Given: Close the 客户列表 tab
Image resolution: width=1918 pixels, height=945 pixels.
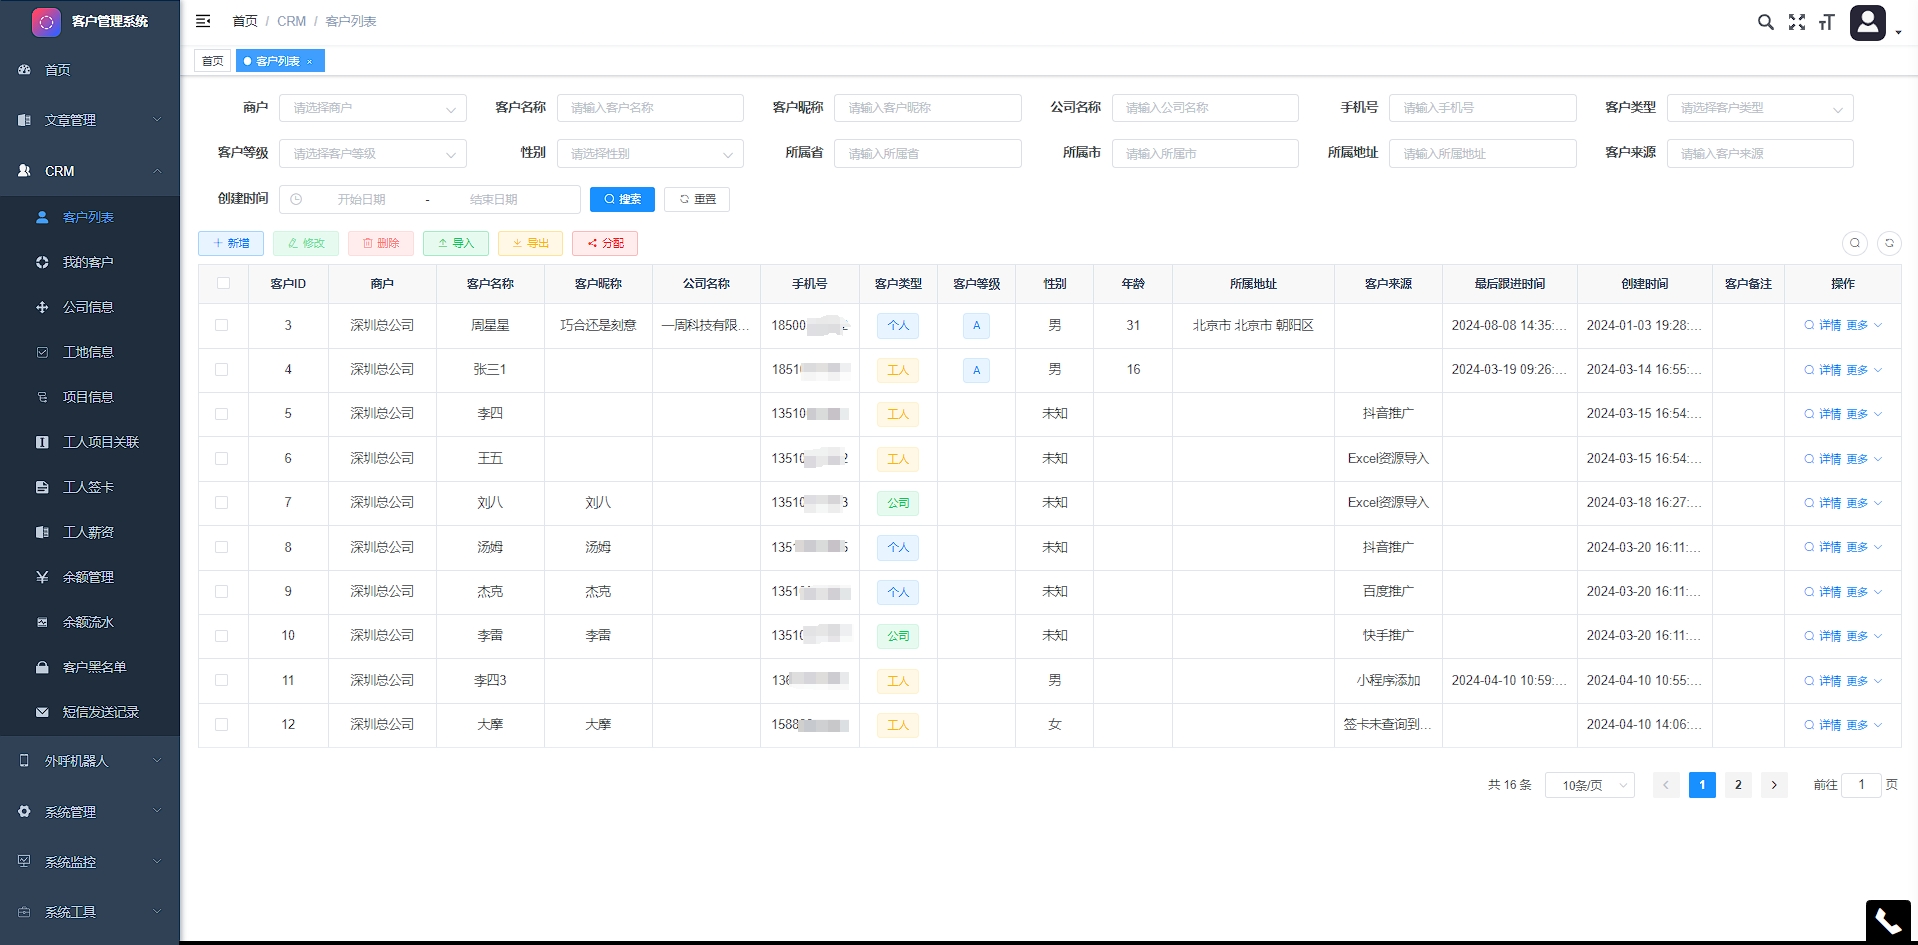Looking at the screenshot, I should point(310,62).
